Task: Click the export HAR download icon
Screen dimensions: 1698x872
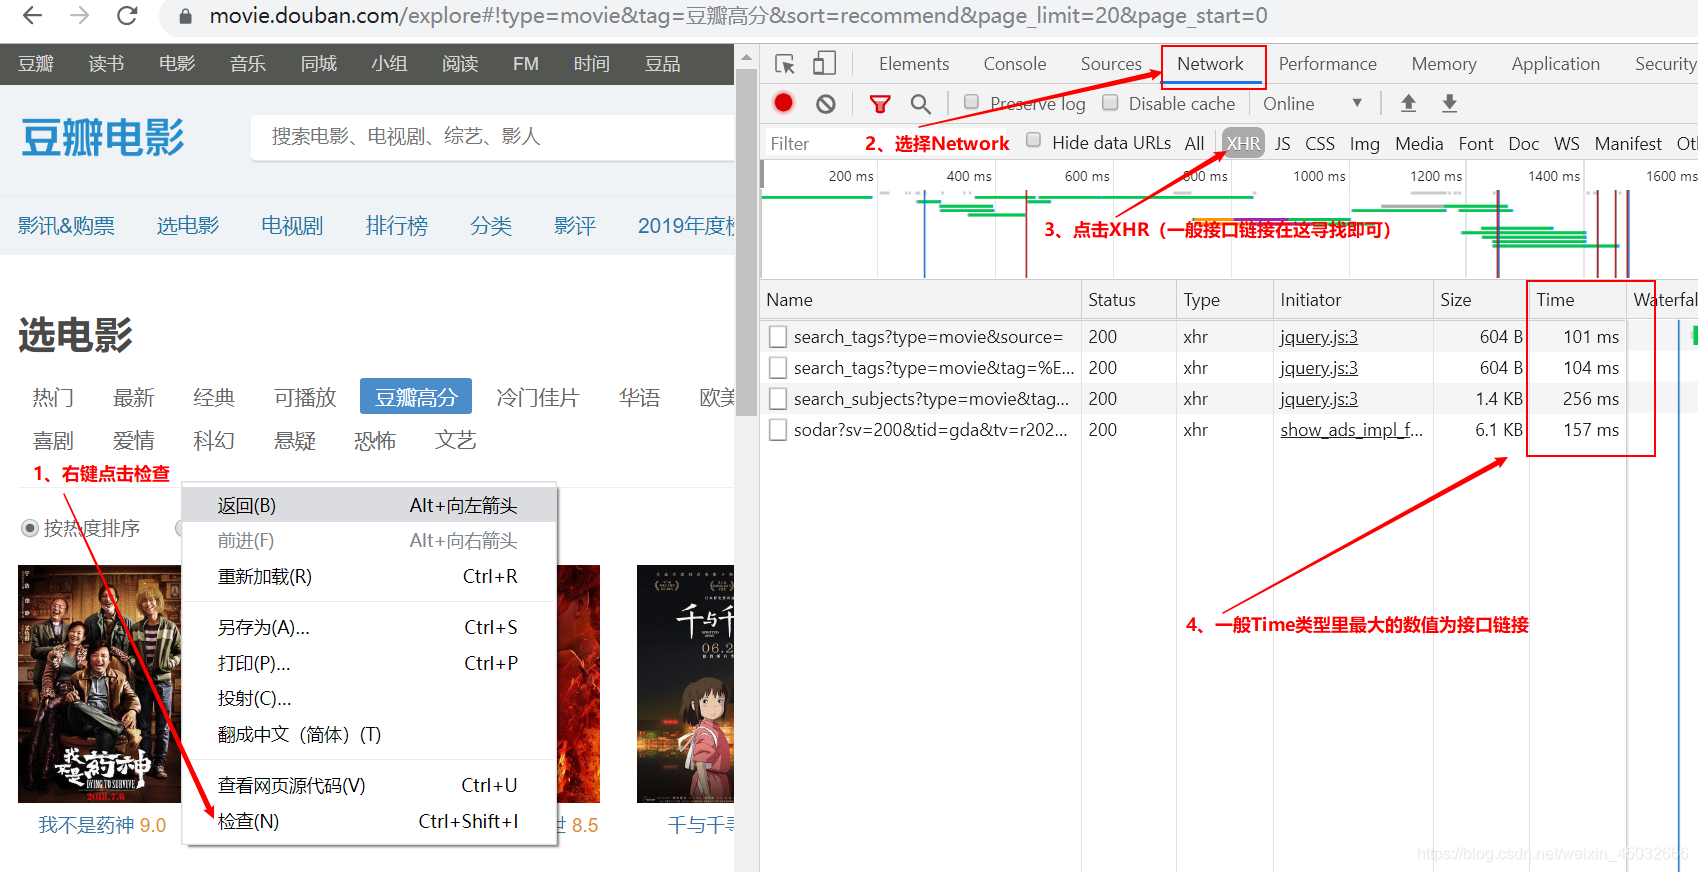Action: click(x=1449, y=103)
